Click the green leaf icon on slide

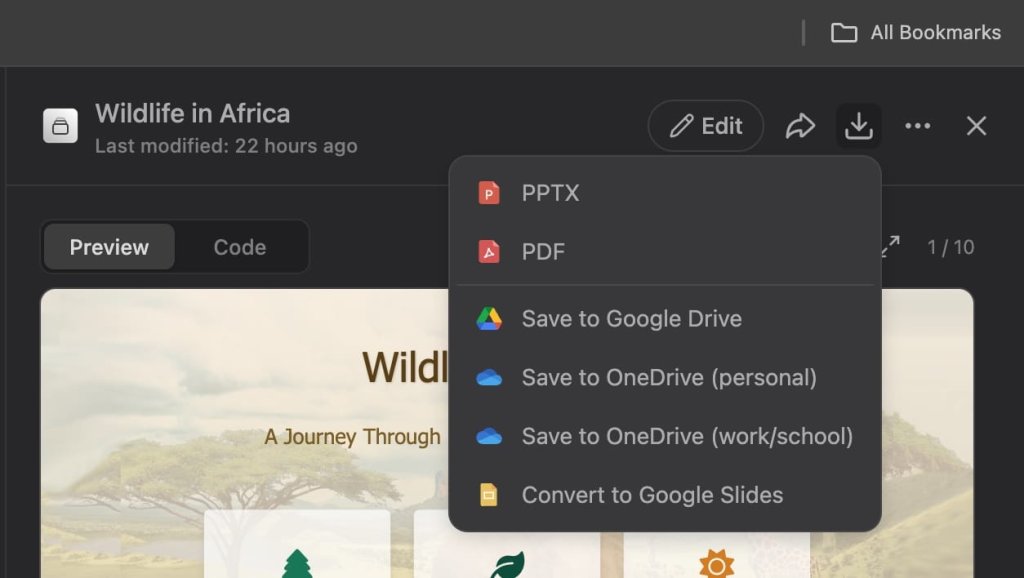click(x=507, y=564)
